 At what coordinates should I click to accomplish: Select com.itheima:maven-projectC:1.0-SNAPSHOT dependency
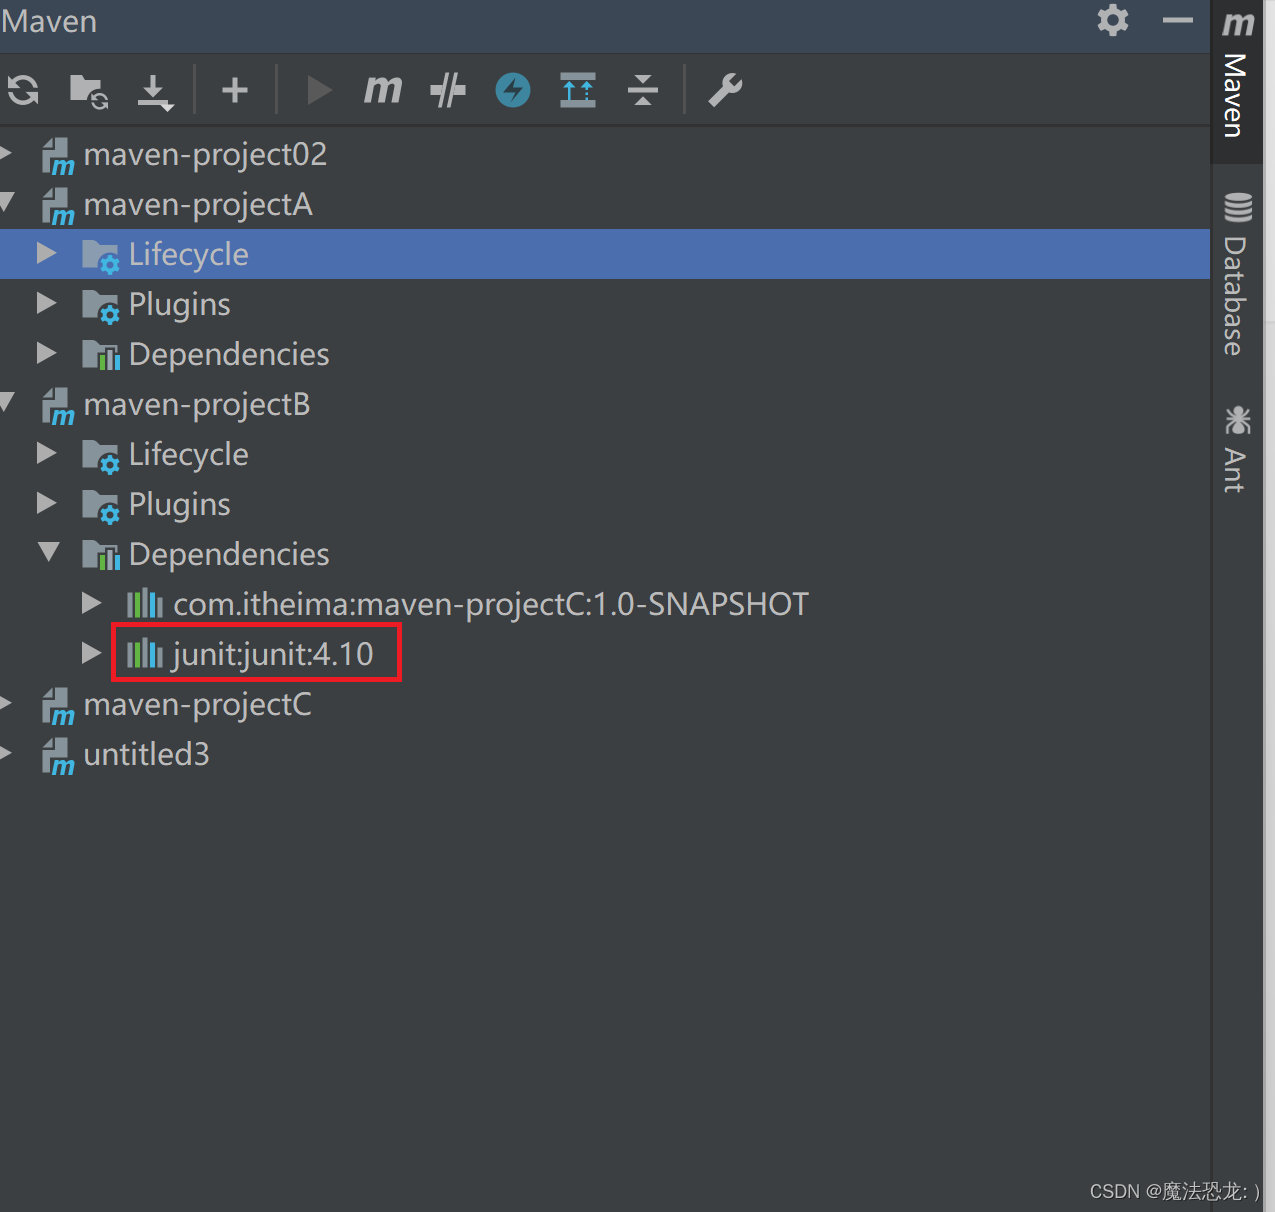pyautogui.click(x=491, y=604)
